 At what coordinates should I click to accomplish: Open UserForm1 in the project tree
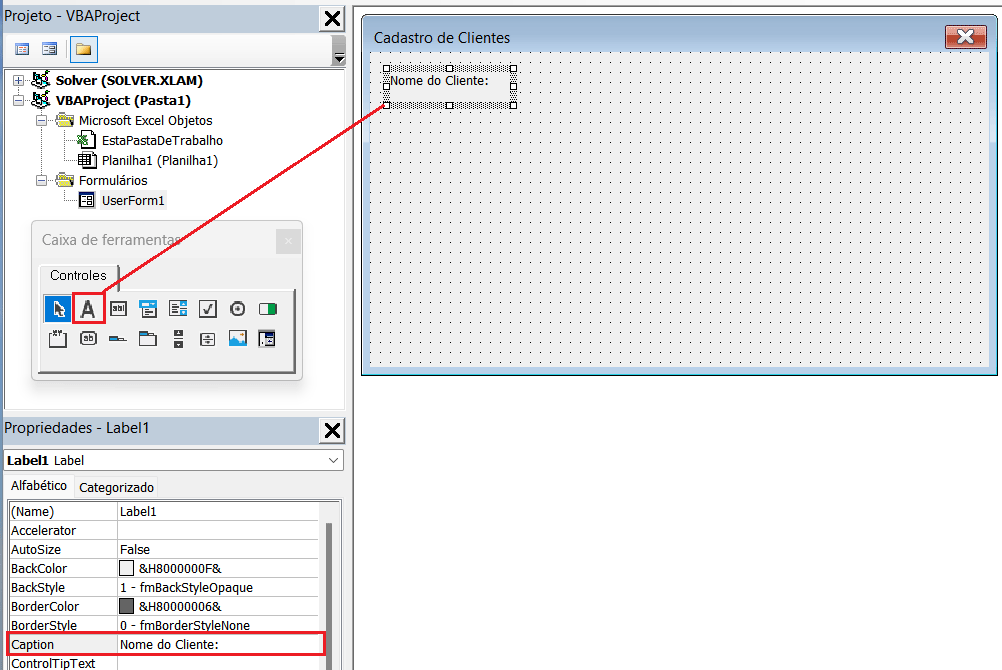[132, 200]
